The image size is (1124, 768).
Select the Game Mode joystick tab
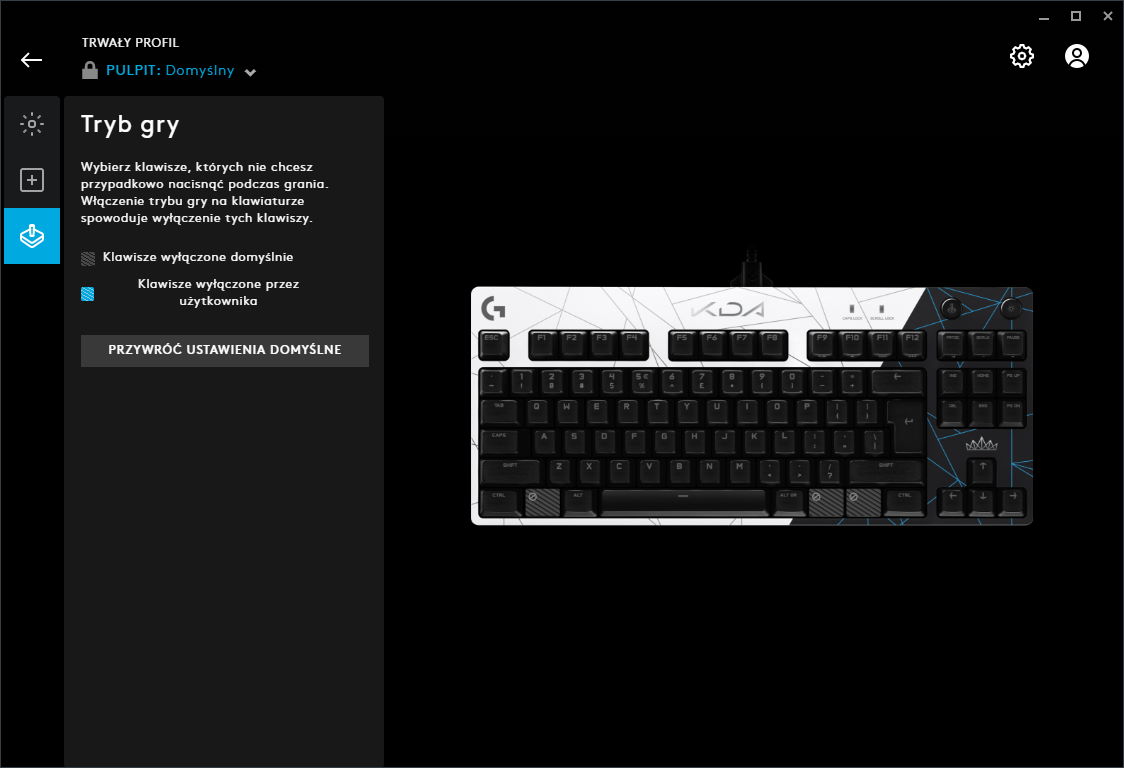pyautogui.click(x=32, y=236)
